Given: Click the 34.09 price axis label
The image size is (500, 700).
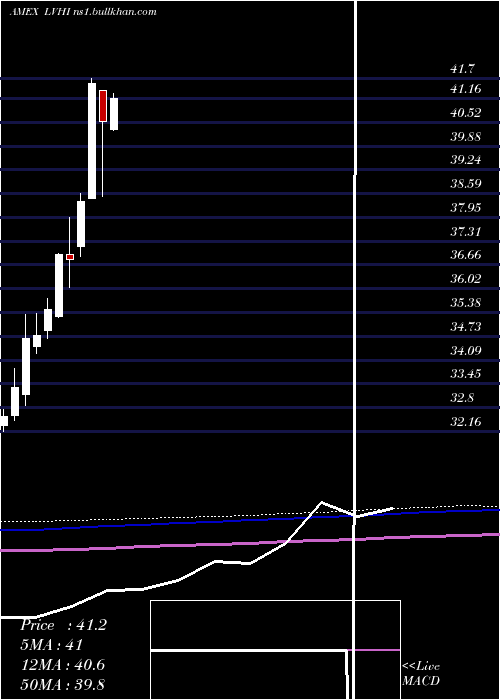Looking at the screenshot, I should 466,350.
